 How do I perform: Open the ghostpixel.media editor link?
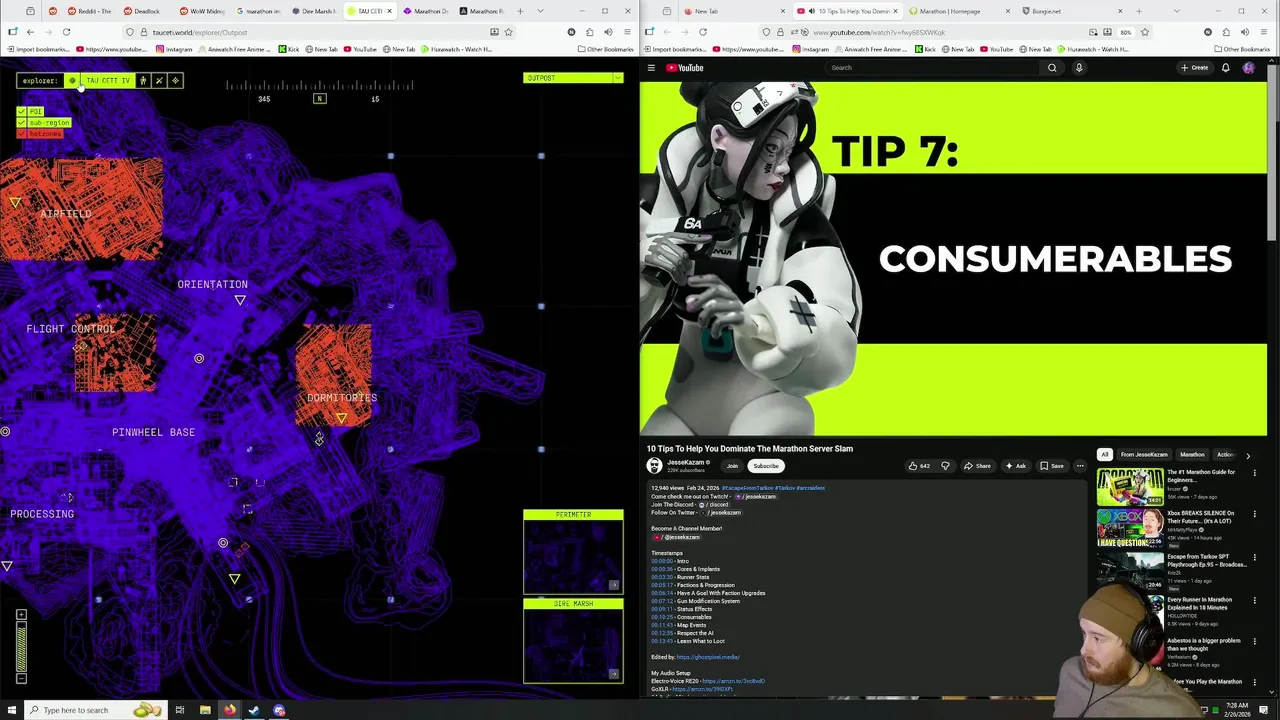click(708, 657)
